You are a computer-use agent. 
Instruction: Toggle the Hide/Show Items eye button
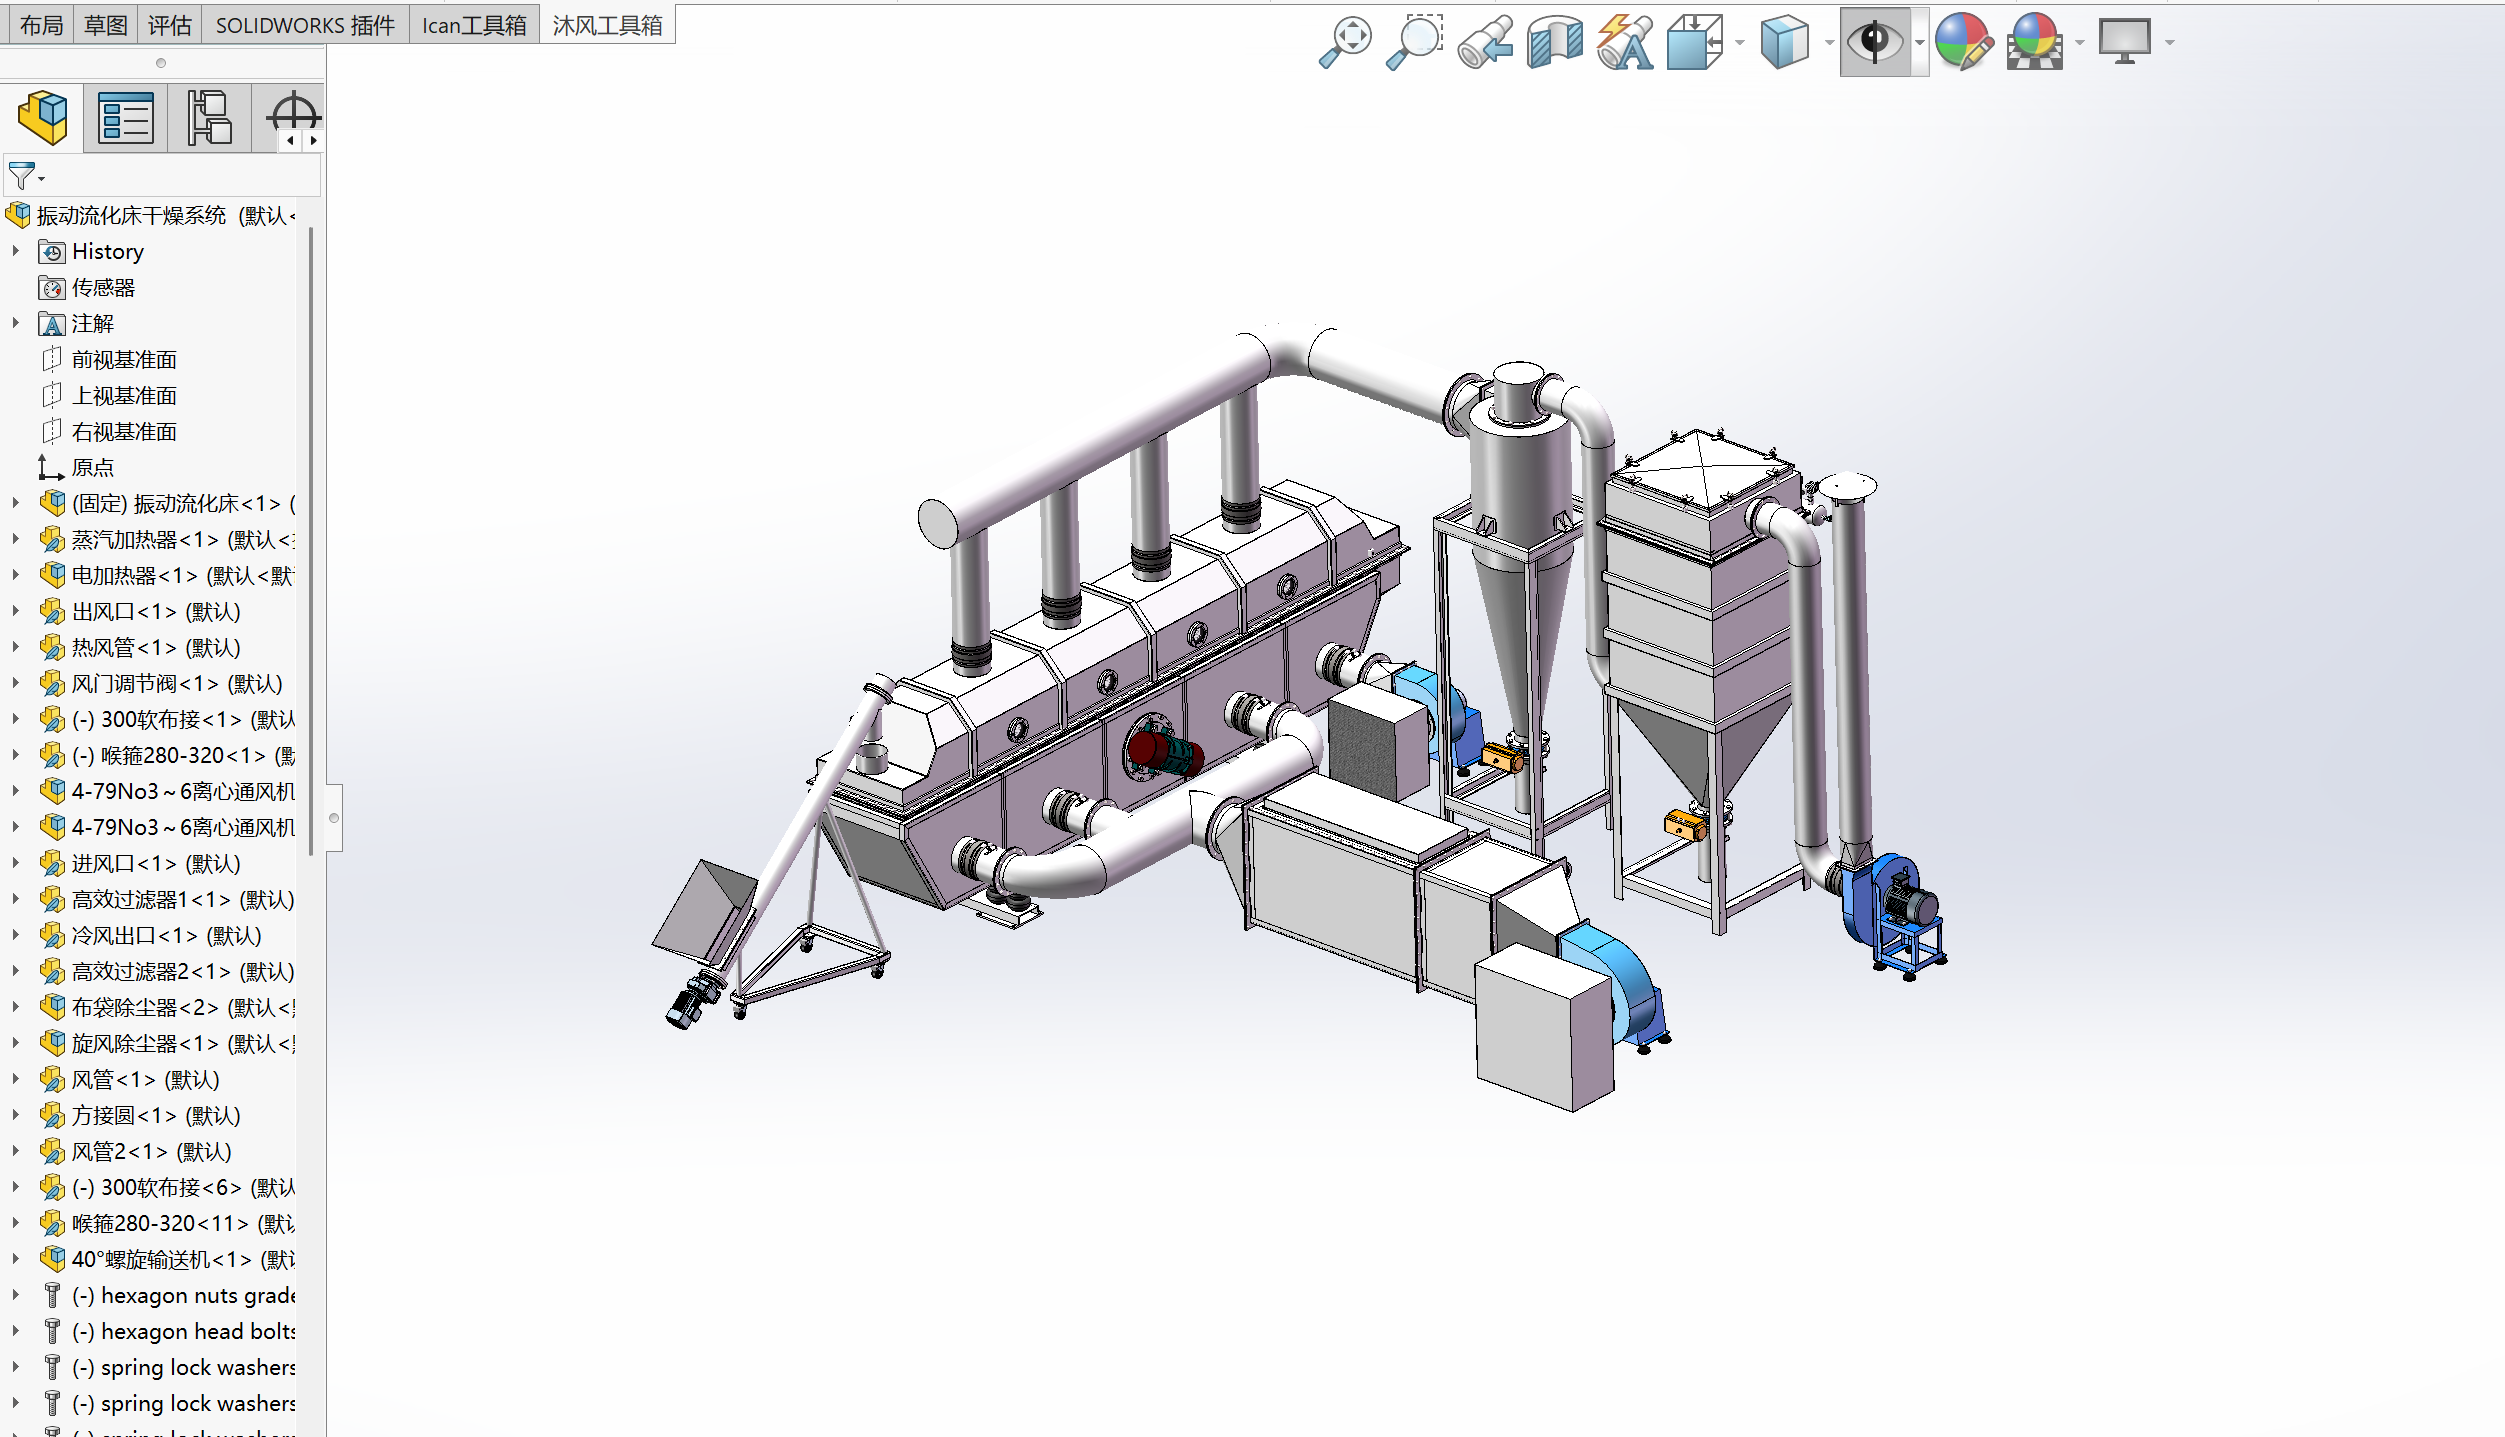pyautogui.click(x=1874, y=42)
